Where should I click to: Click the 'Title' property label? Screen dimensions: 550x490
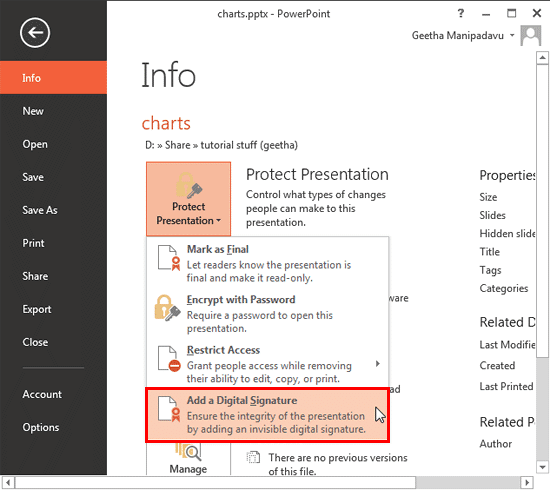tap(489, 251)
